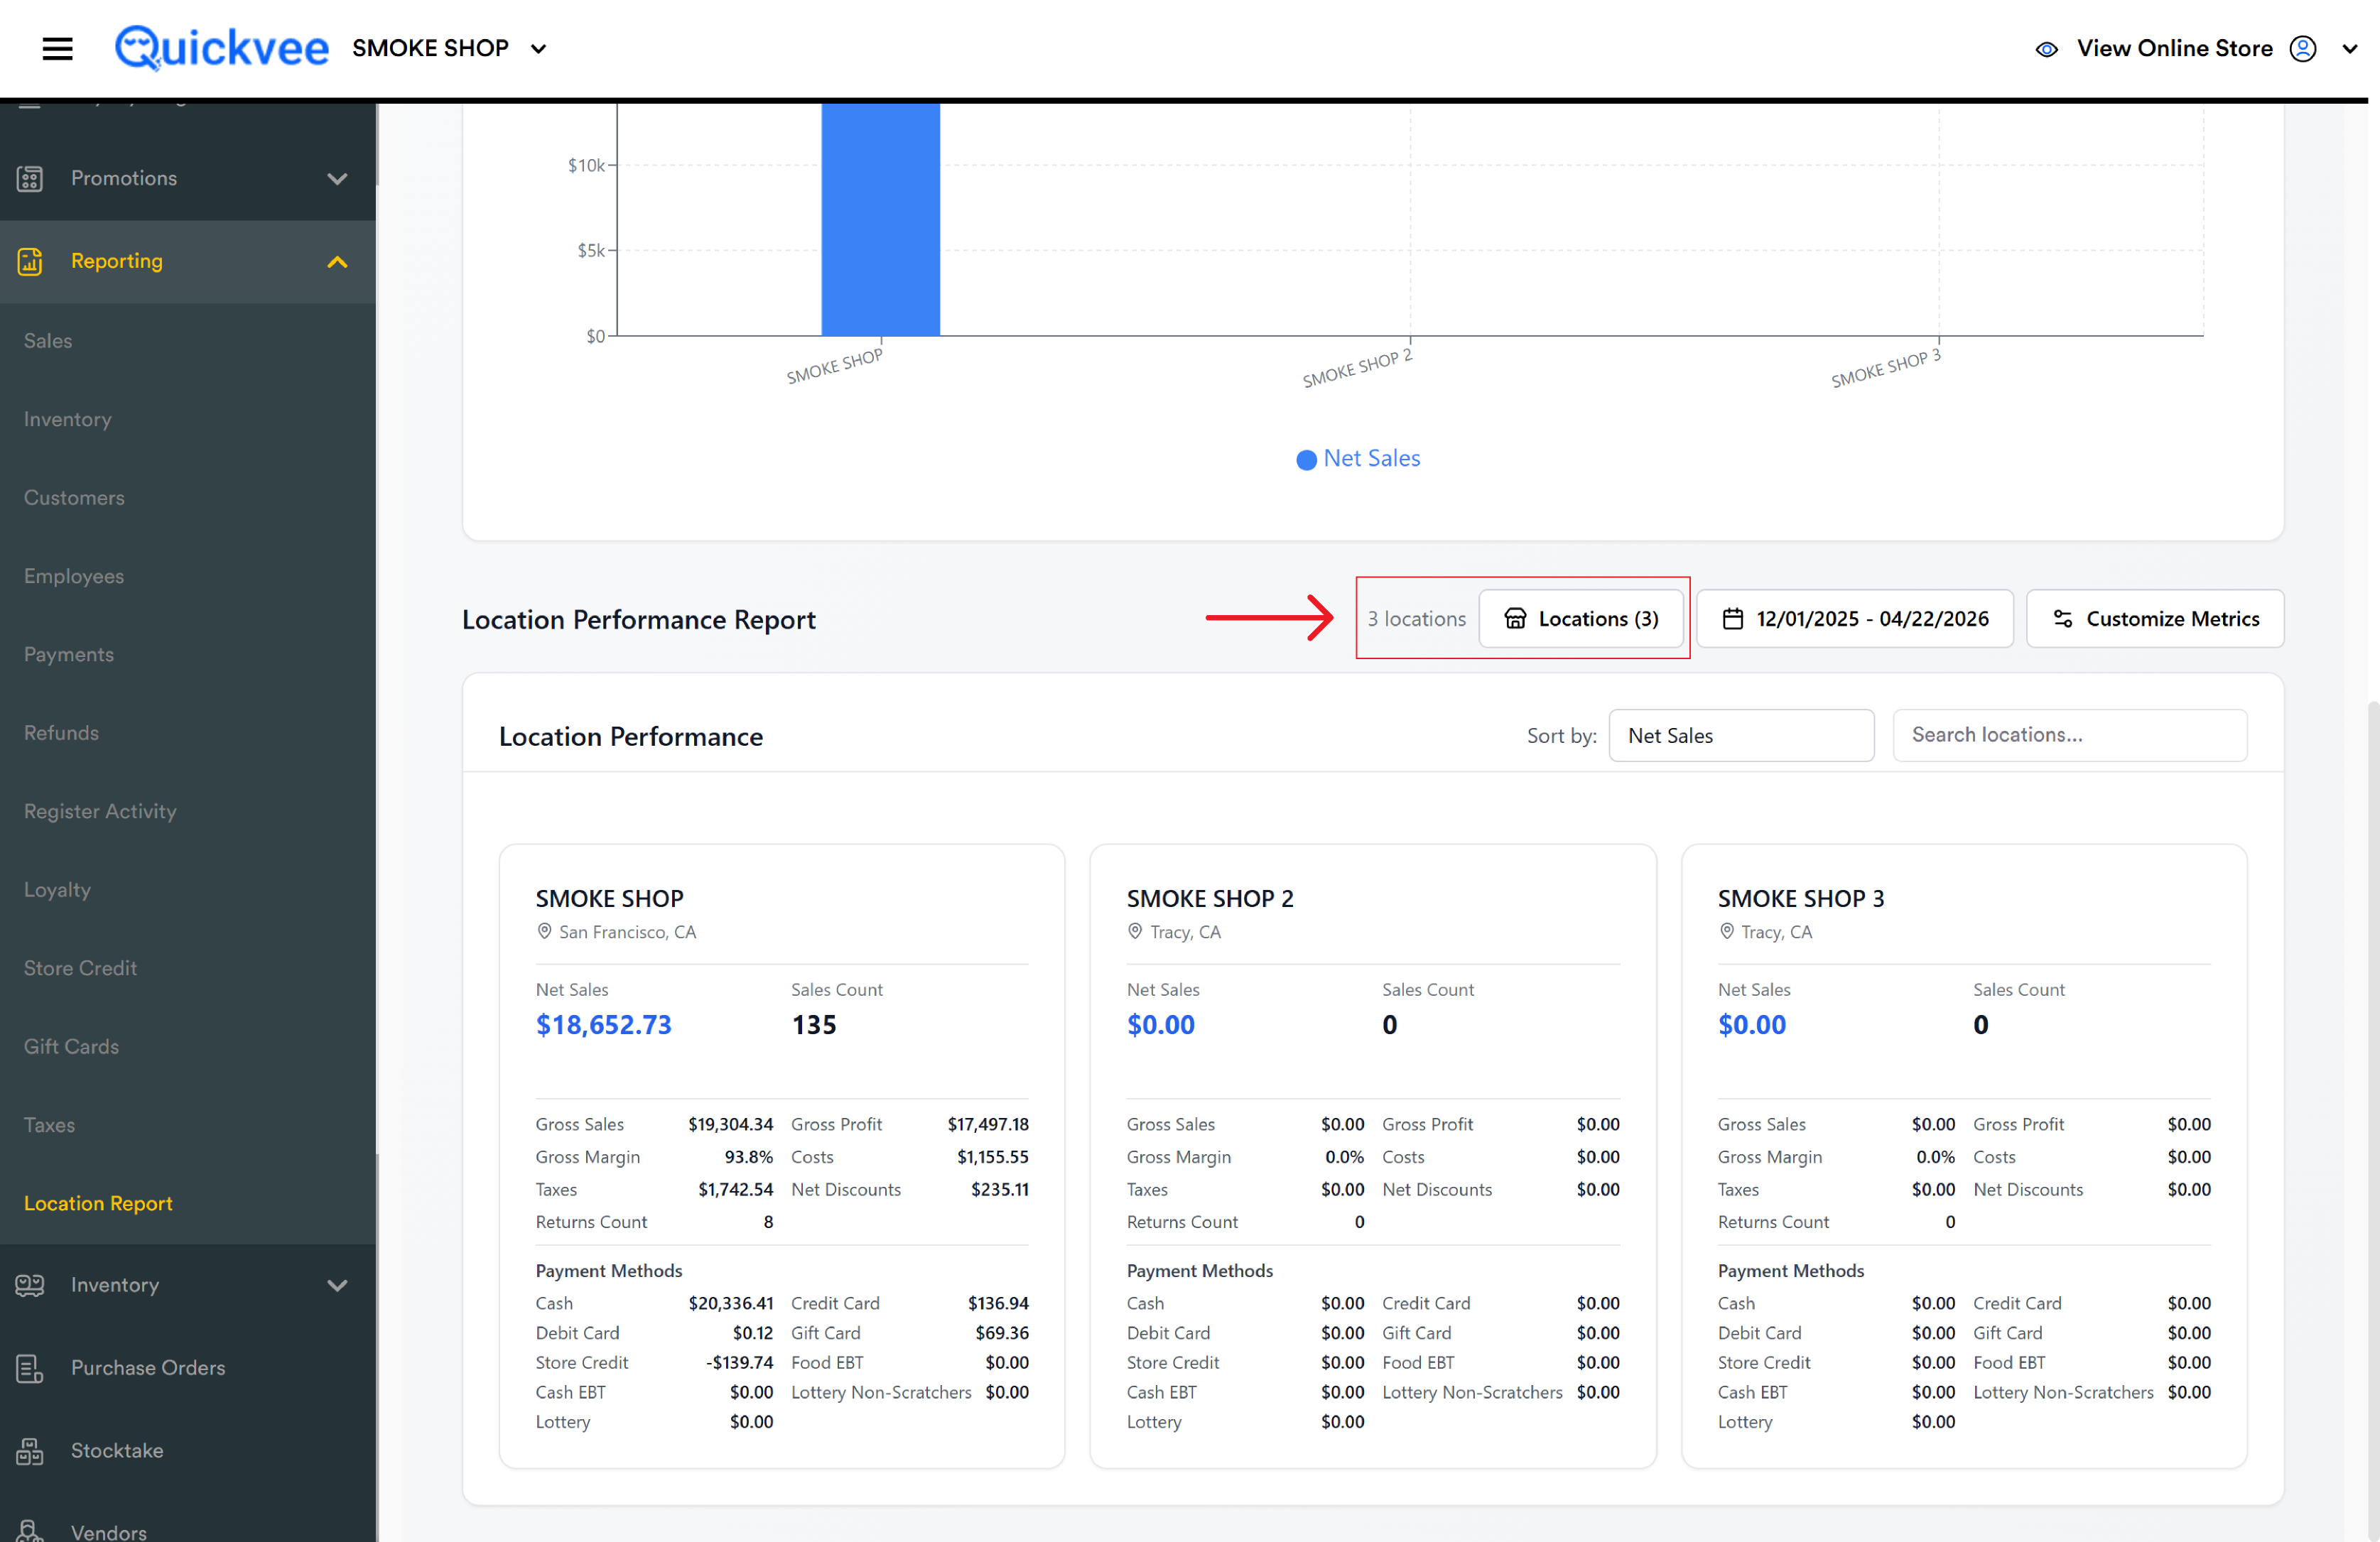Screen dimensions: 2380x1542
Task: Open the account menu arrow at top right
Action: (2350, 49)
